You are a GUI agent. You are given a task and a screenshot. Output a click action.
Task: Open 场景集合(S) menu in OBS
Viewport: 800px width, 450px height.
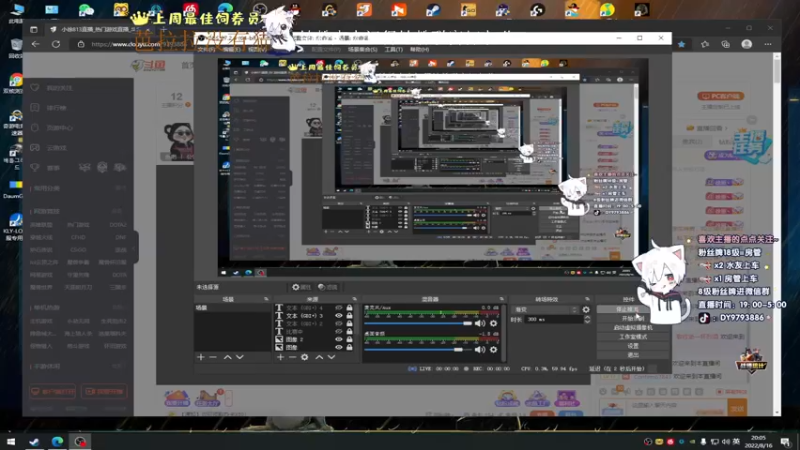(x=362, y=49)
